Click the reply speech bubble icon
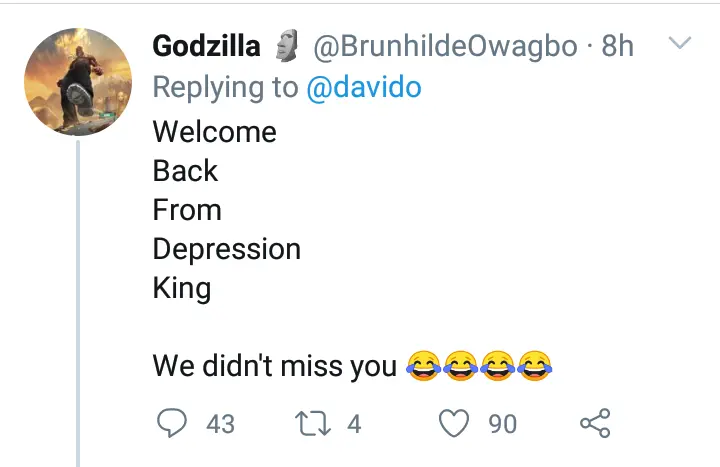This screenshot has height=467, width=720. click(172, 424)
